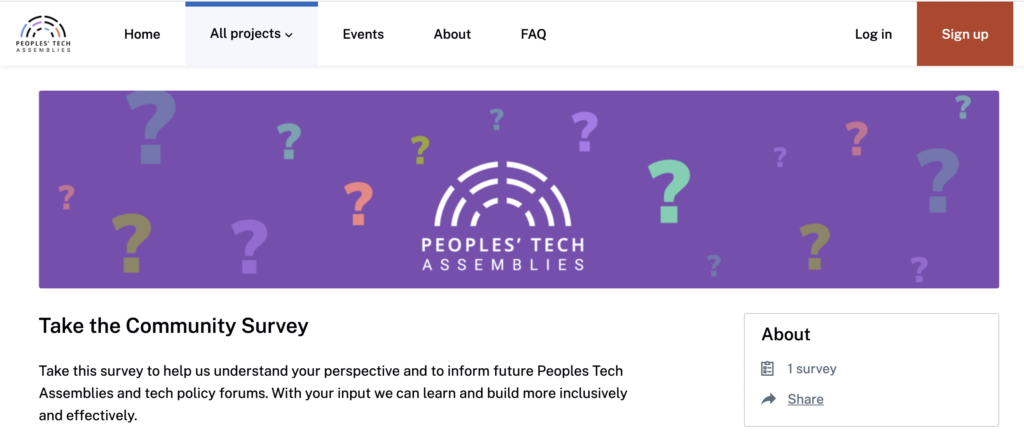Click the Share link

point(805,400)
